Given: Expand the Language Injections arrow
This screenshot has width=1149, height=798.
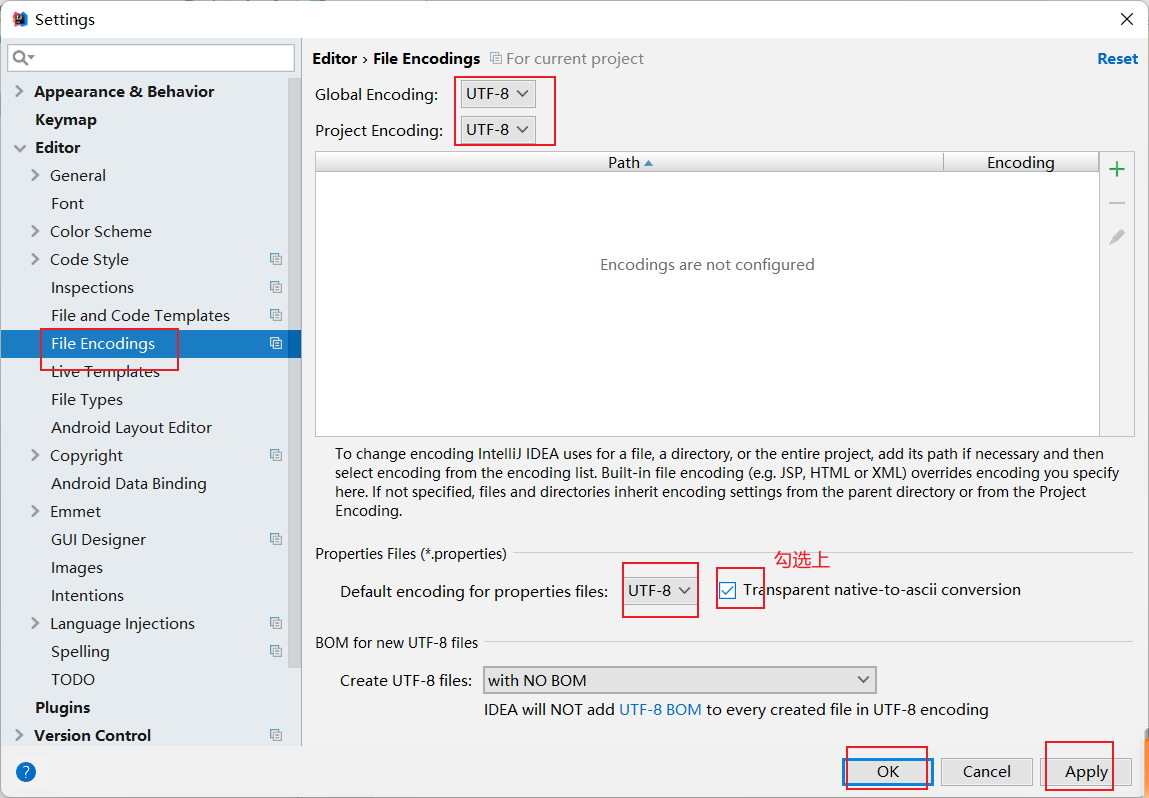Looking at the screenshot, I should [34, 623].
